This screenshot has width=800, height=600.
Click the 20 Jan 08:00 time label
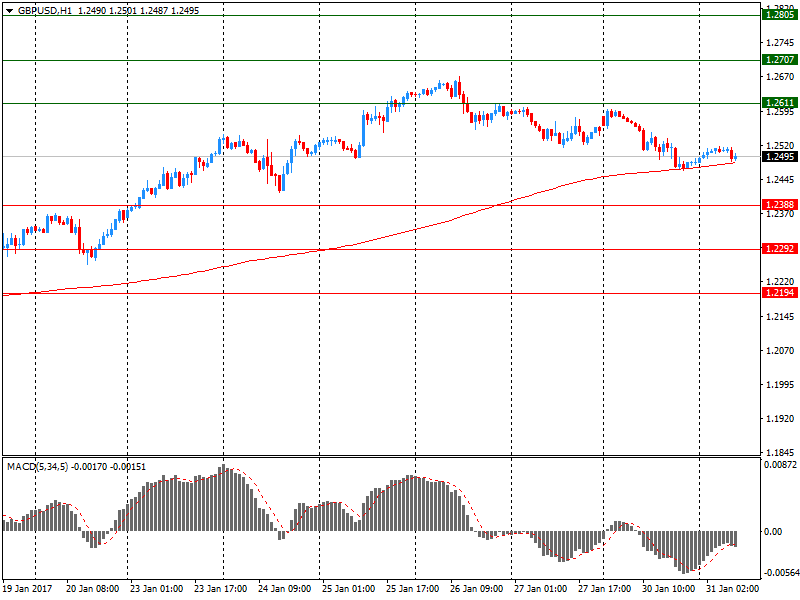point(92,588)
